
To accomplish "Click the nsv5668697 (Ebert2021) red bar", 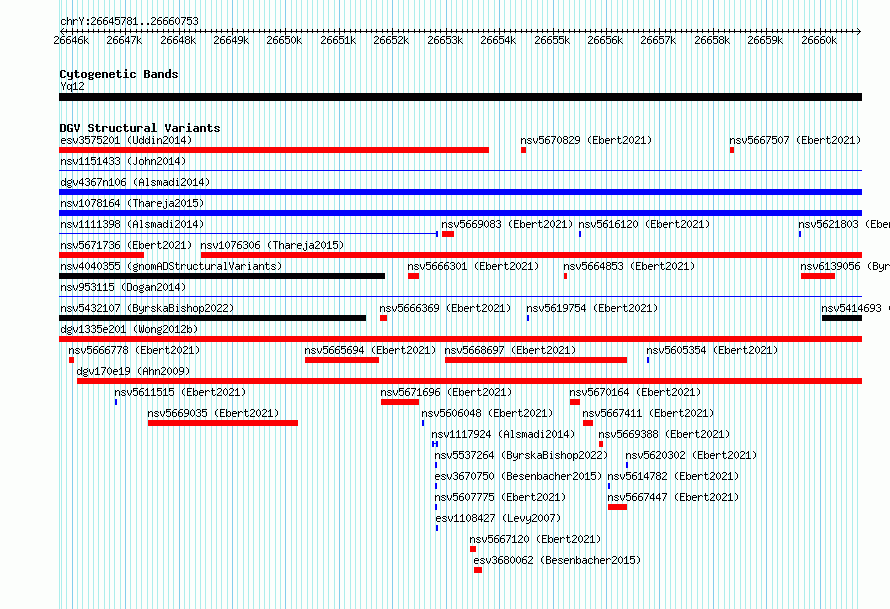I will click(x=536, y=360).
